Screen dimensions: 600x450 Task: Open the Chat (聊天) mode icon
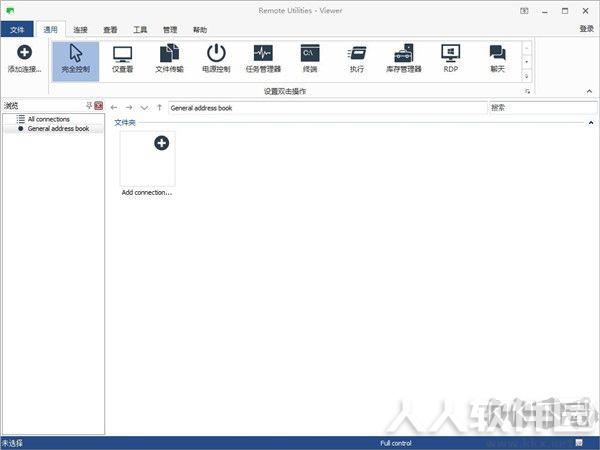click(497, 61)
